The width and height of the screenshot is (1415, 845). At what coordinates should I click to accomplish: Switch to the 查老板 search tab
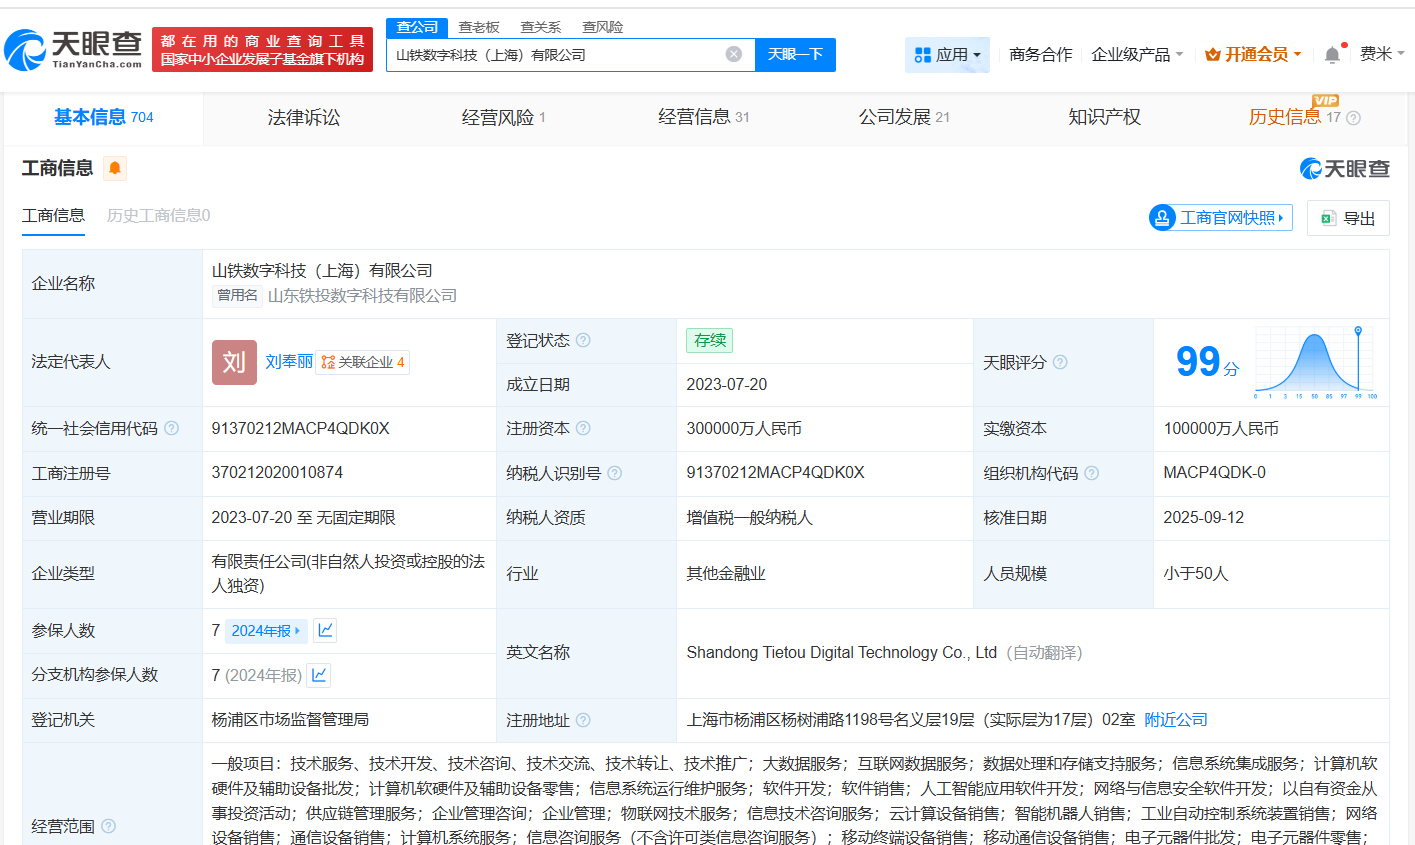point(479,27)
